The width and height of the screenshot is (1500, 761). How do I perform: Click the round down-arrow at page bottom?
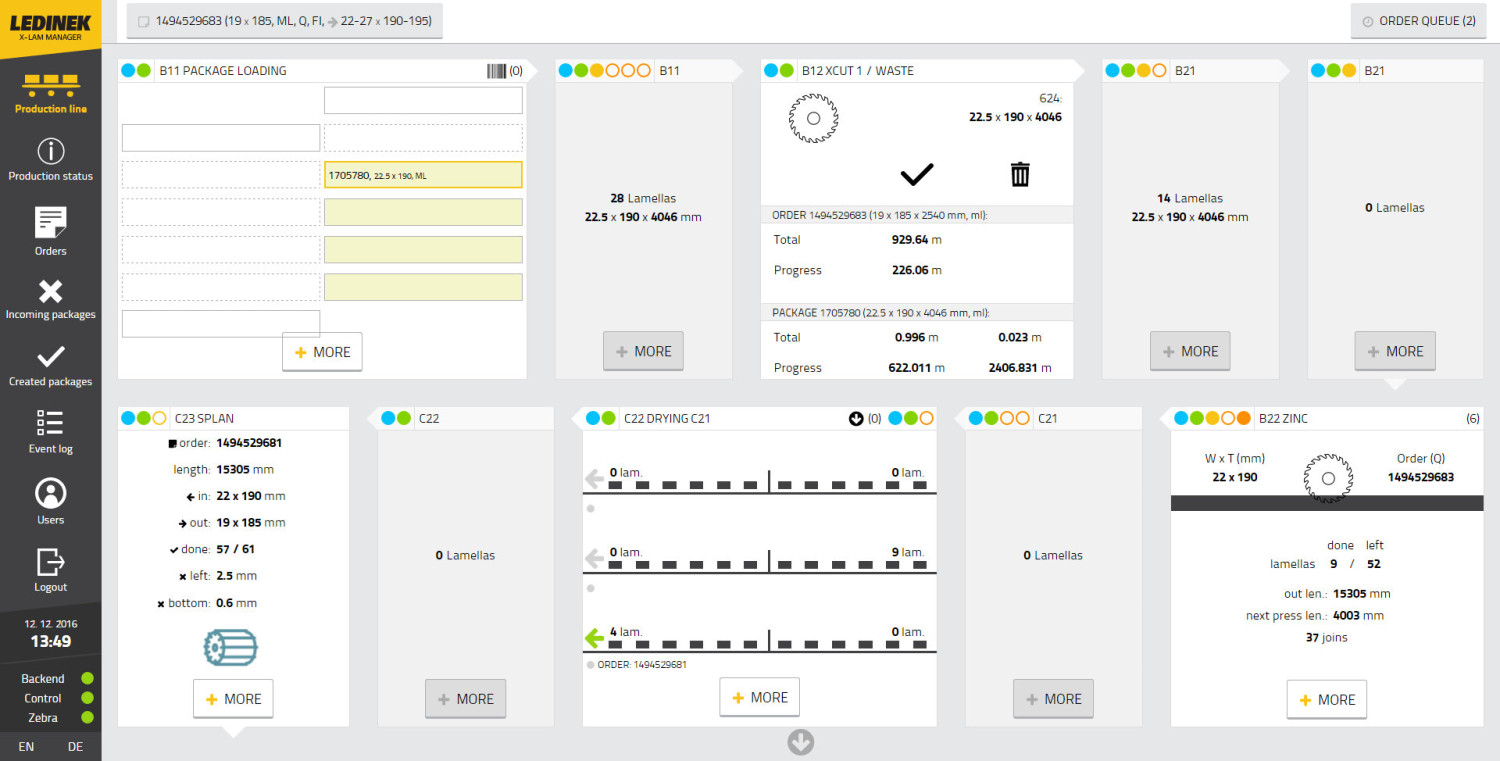801,742
